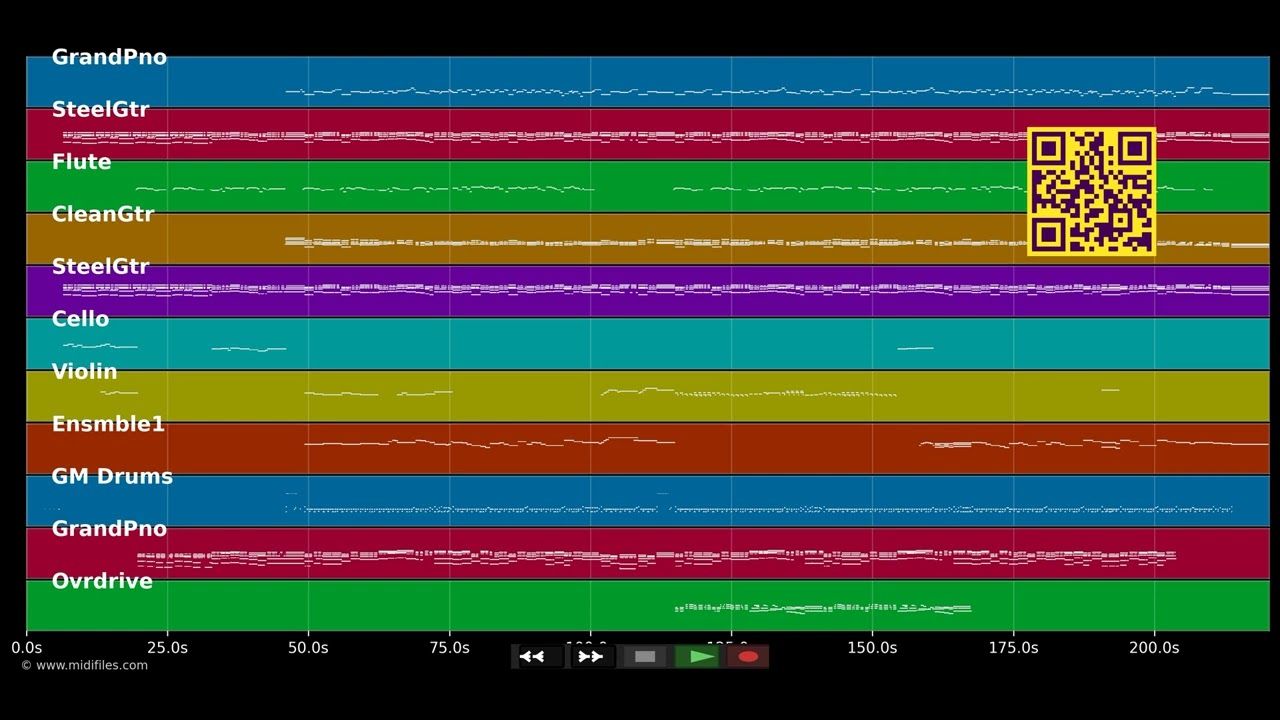Click the 50.0s time axis label
The width and height of the screenshot is (1280, 720).
[308, 648]
